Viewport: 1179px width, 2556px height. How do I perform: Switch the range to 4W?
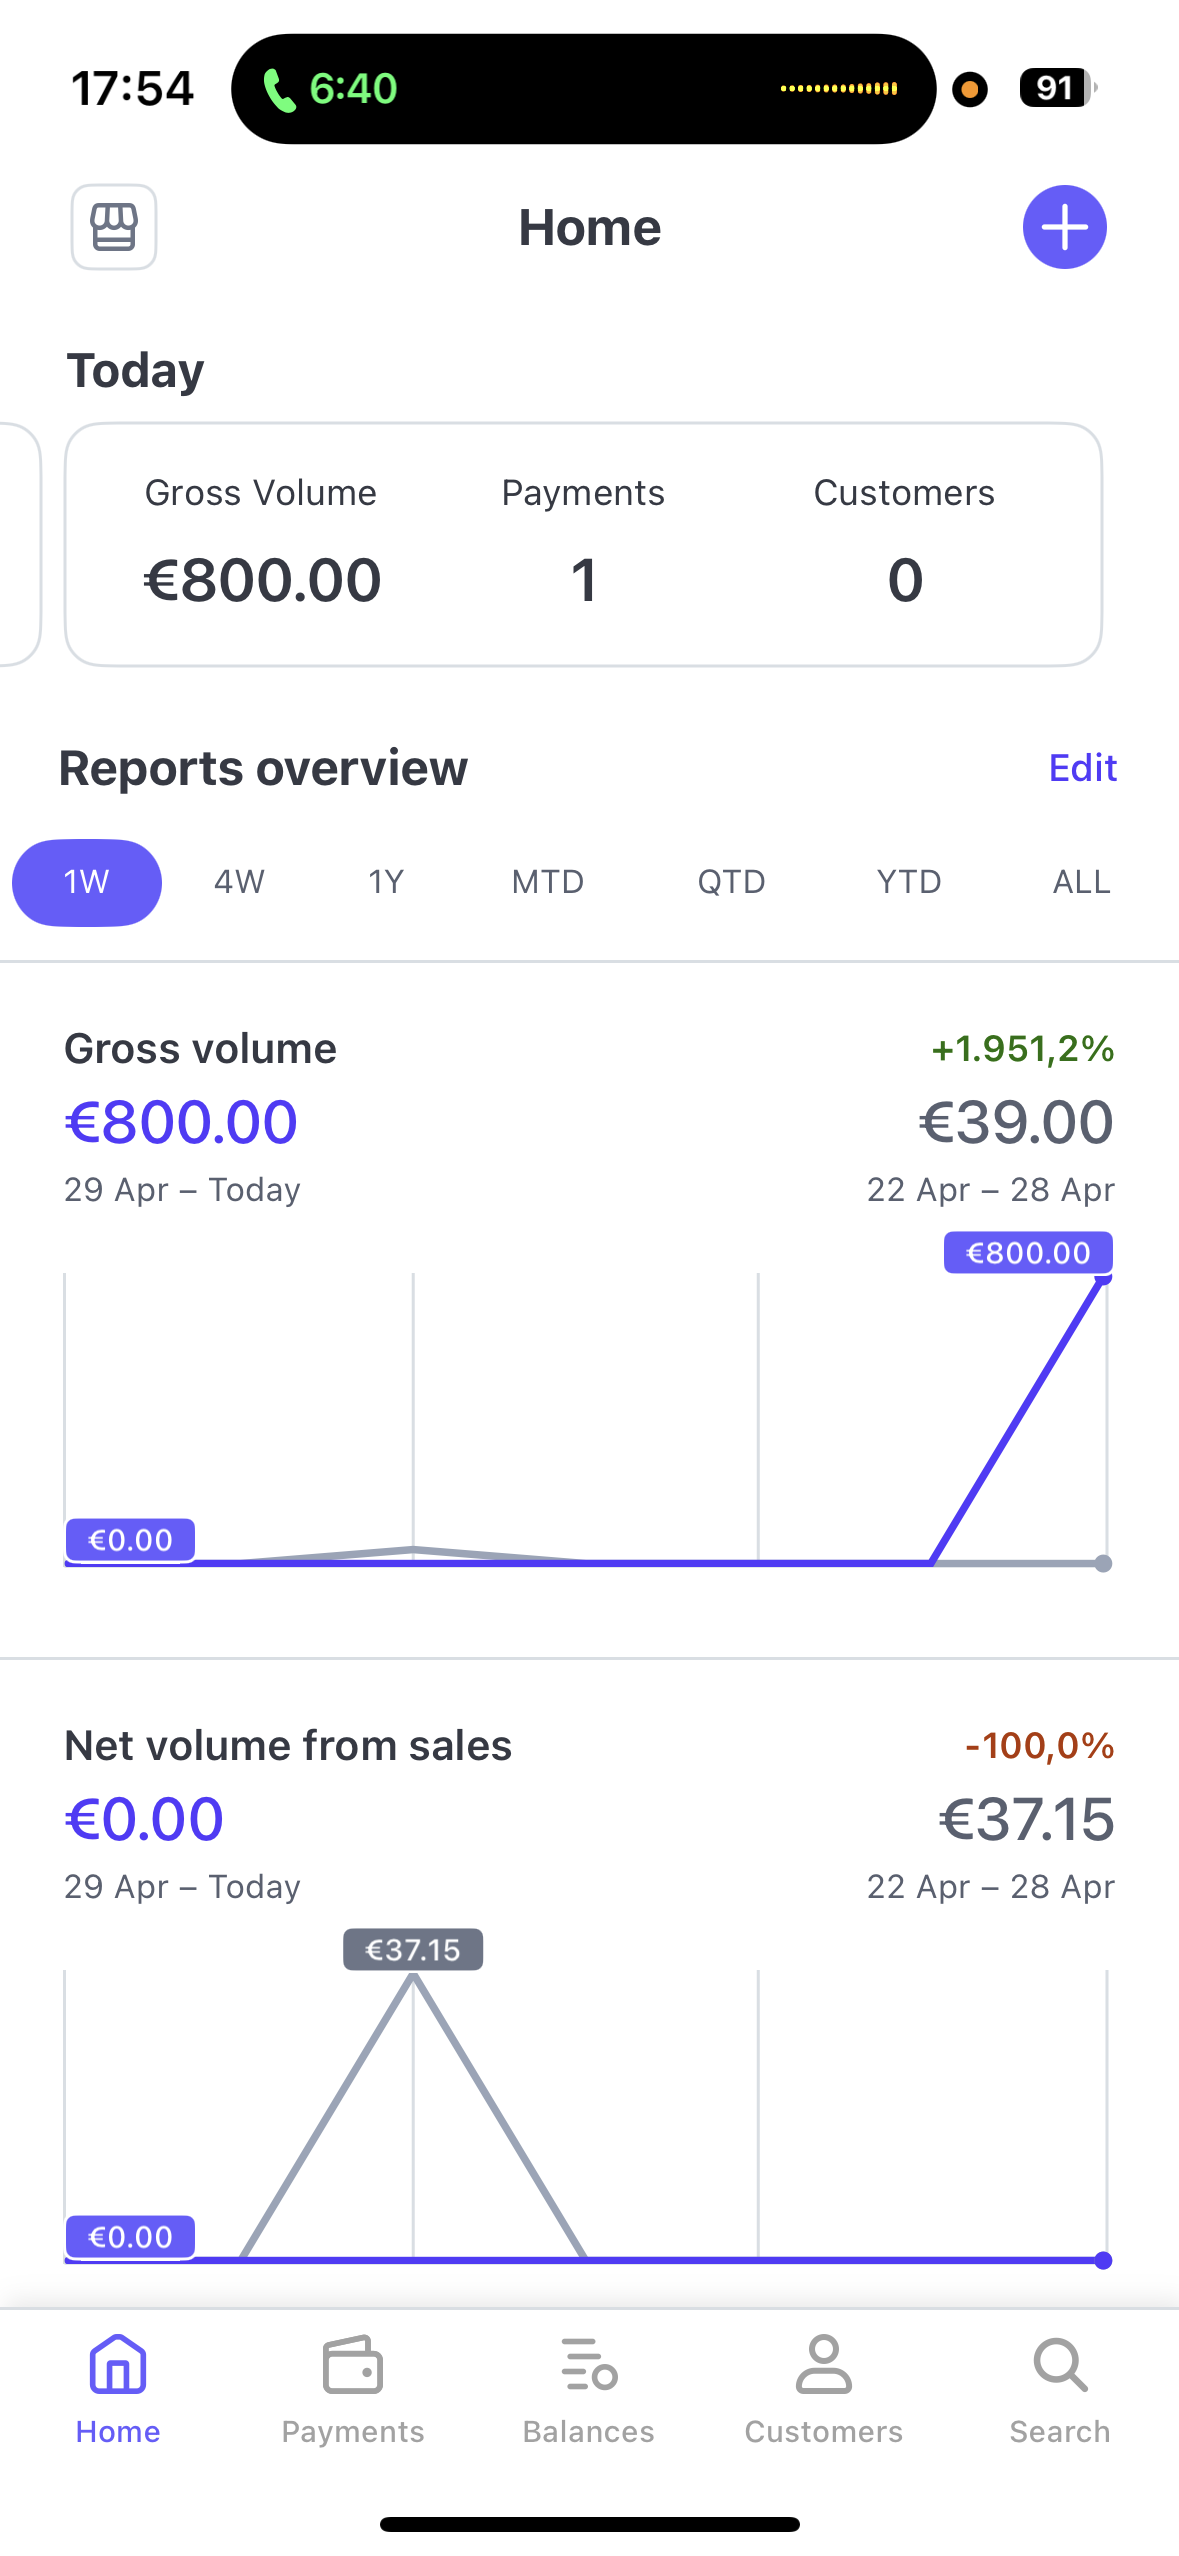click(x=239, y=882)
